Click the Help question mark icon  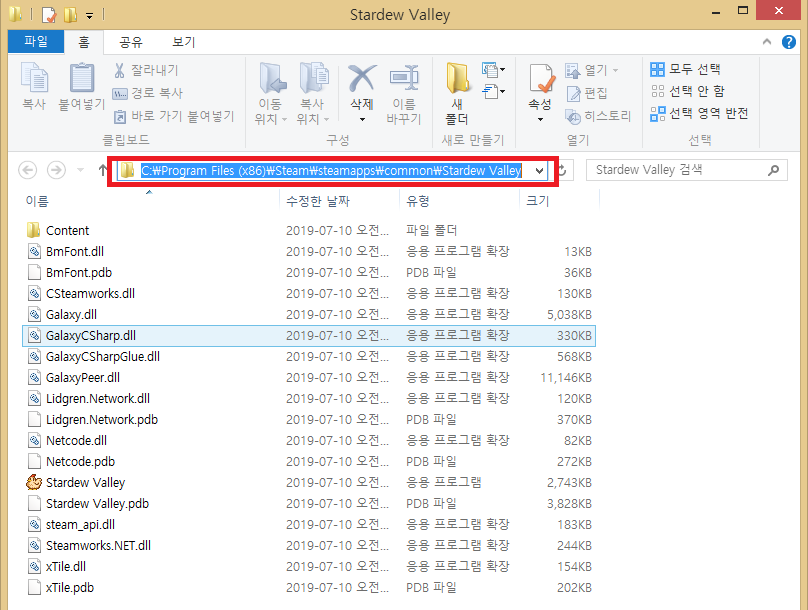pos(788,42)
